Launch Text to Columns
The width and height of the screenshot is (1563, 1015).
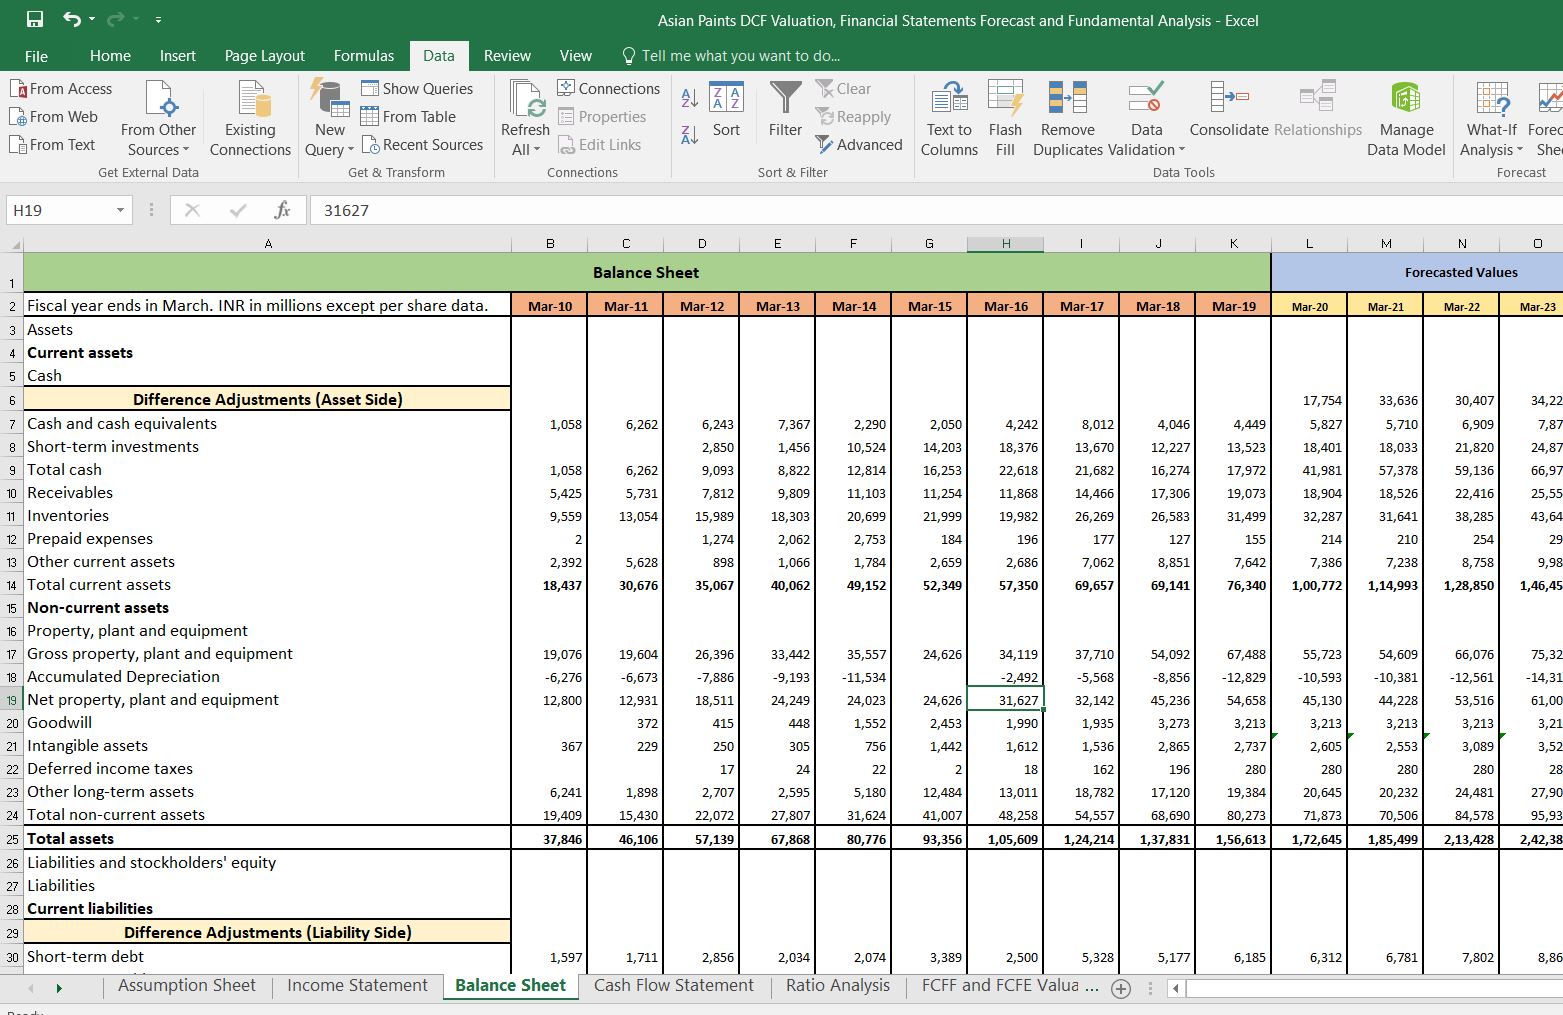(x=949, y=118)
